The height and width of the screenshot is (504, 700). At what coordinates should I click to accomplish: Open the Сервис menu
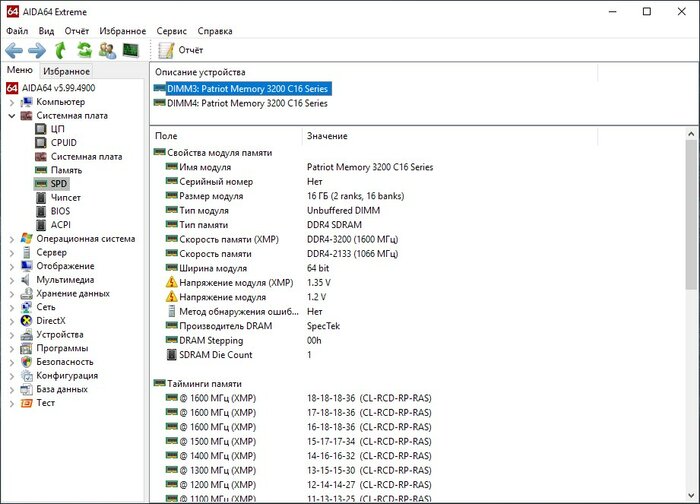pos(171,31)
